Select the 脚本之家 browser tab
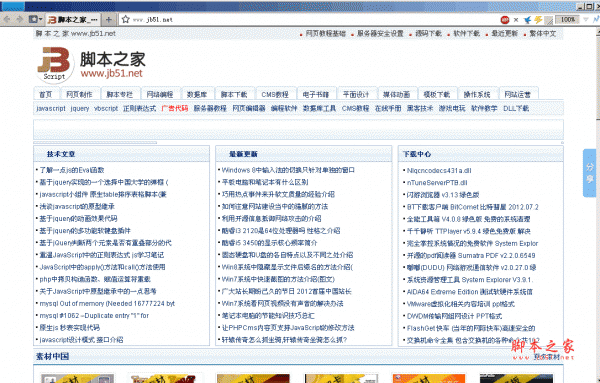 click(x=73, y=20)
